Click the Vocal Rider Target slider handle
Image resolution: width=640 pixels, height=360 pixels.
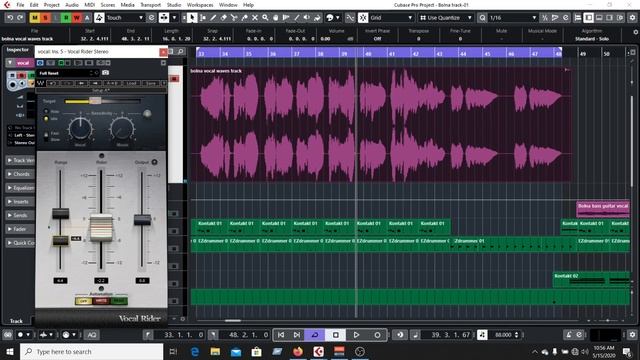point(95,101)
